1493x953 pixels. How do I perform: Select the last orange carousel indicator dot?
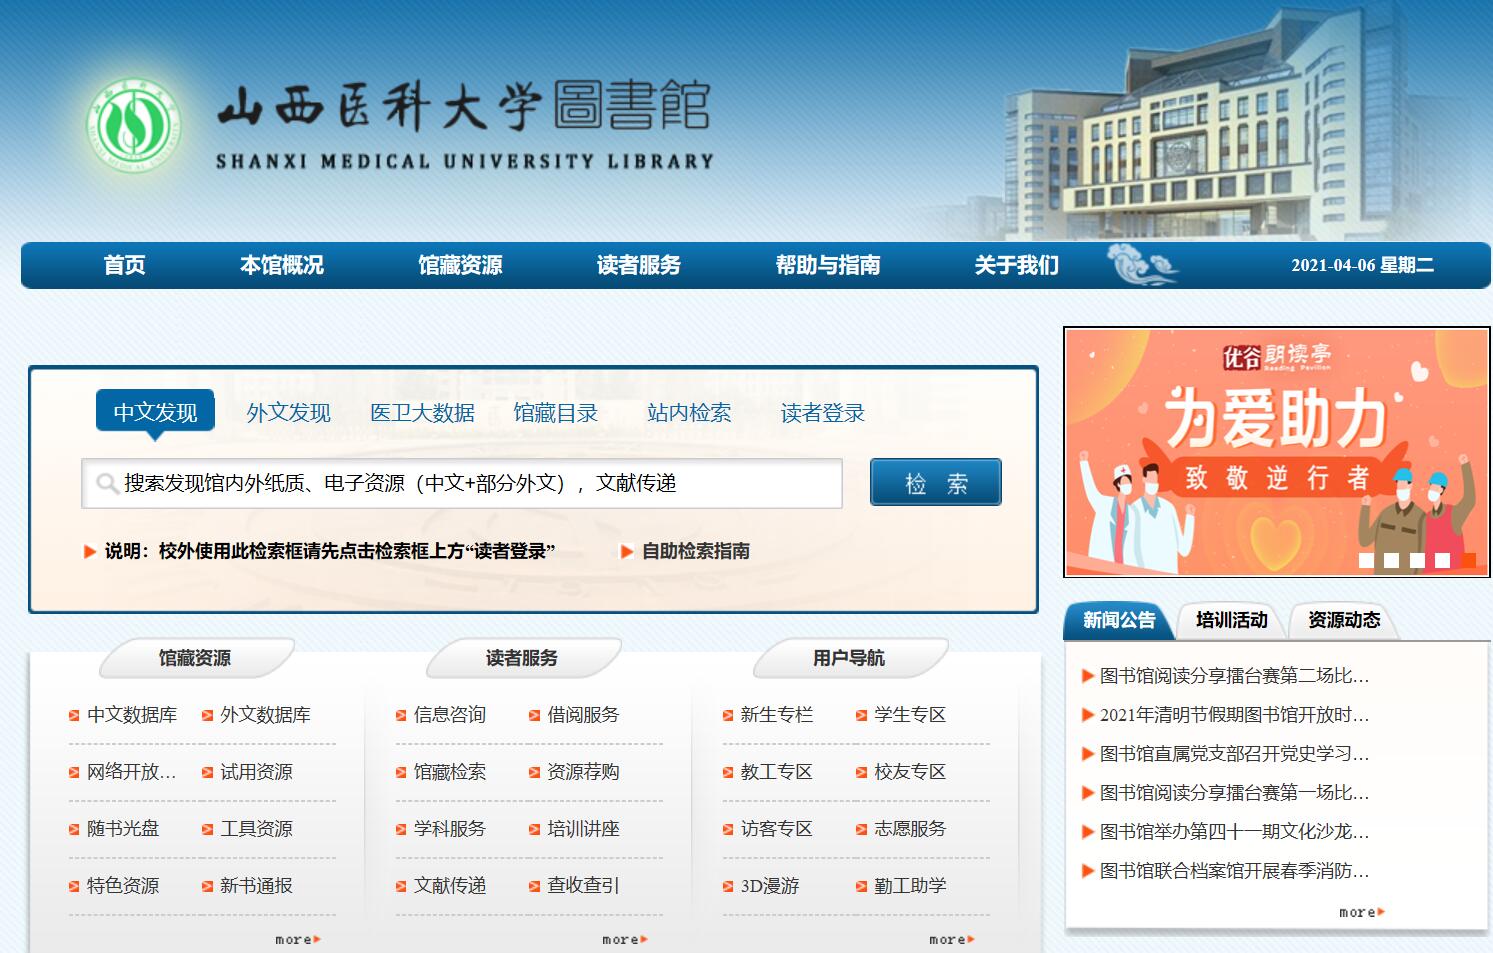pos(1468,561)
